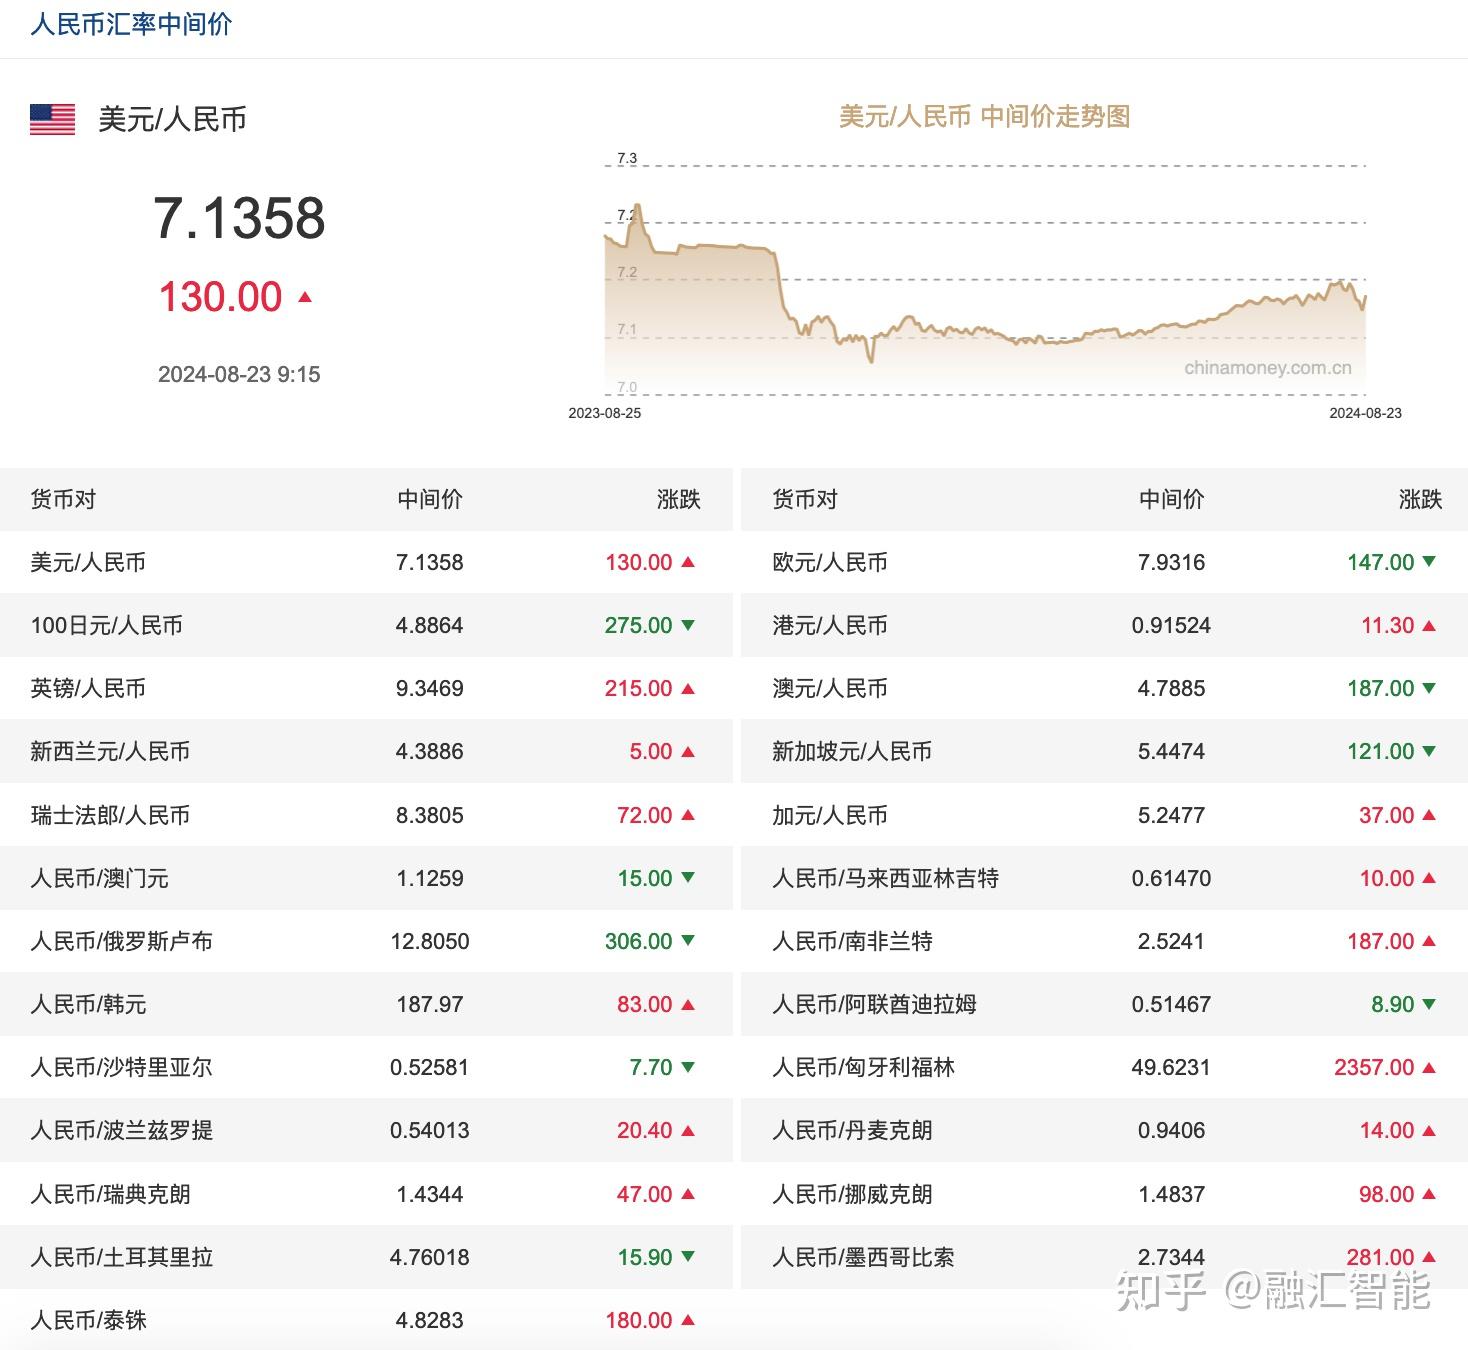Click the down arrow in 人民币/澳门元 row
Screen dimensions: 1468x1350
(688, 878)
